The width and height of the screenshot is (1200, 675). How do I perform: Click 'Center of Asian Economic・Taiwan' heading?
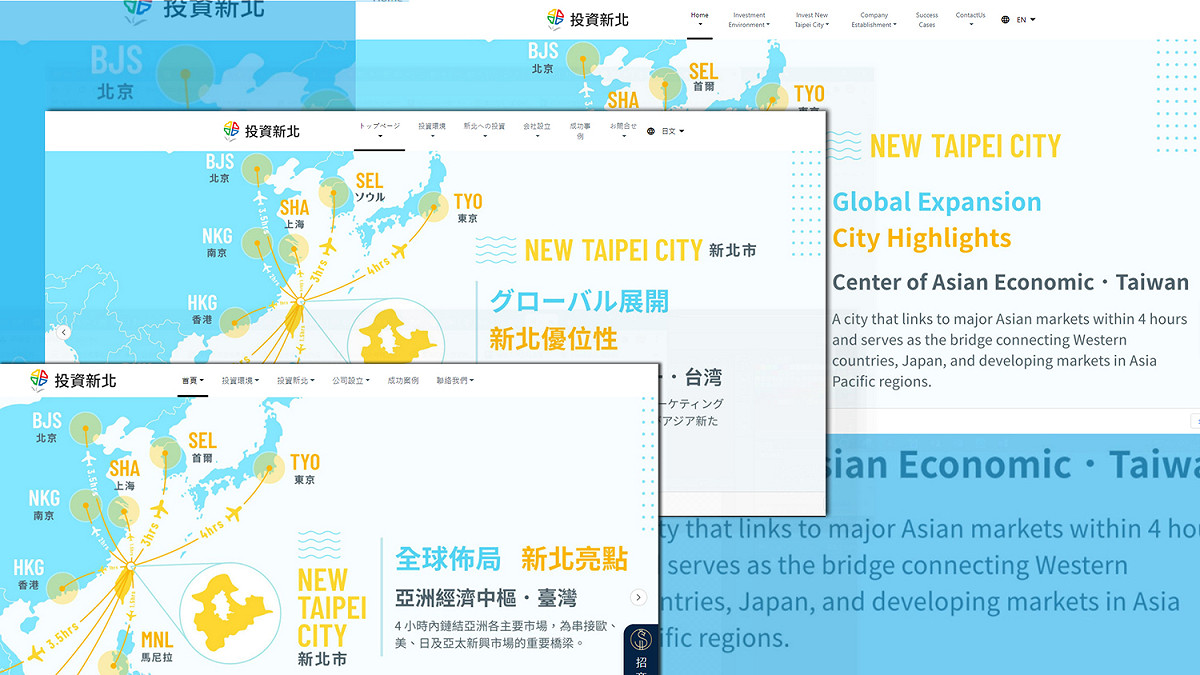1011,282
